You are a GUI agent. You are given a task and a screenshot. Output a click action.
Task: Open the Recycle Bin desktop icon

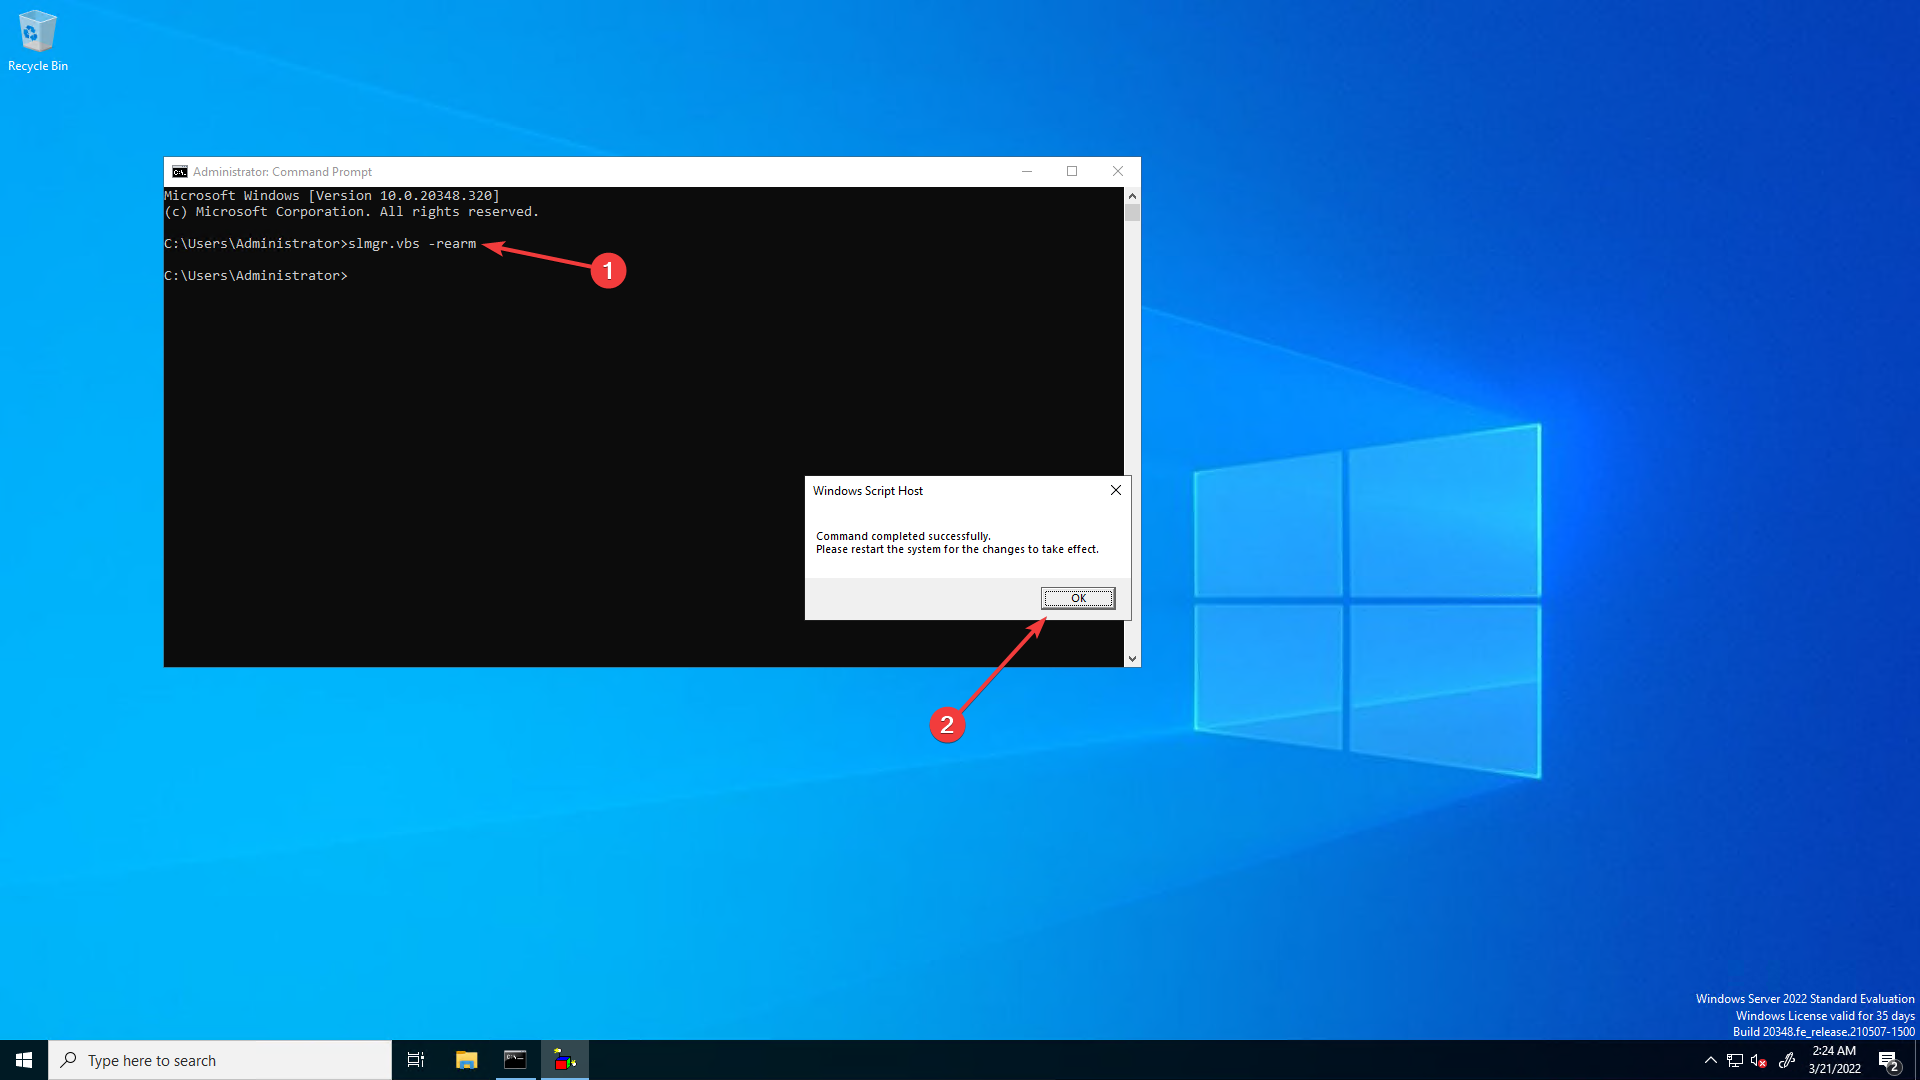(x=38, y=41)
